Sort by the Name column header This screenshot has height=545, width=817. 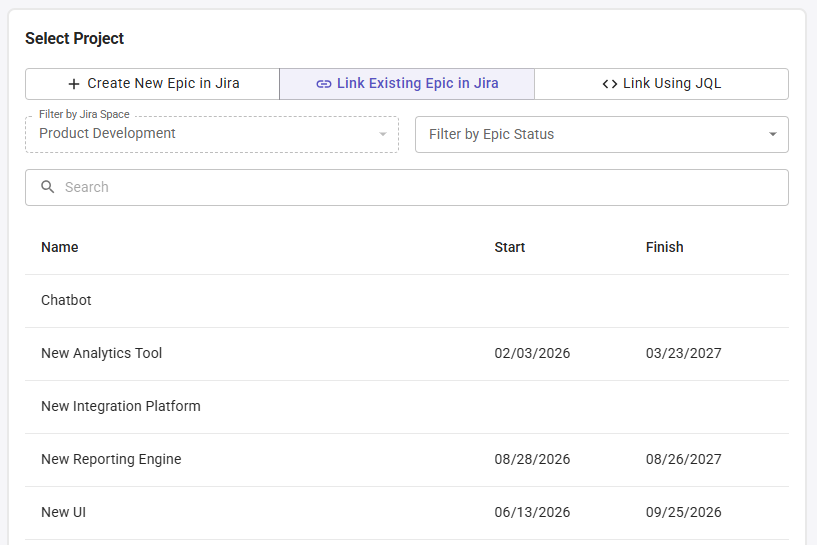[60, 247]
